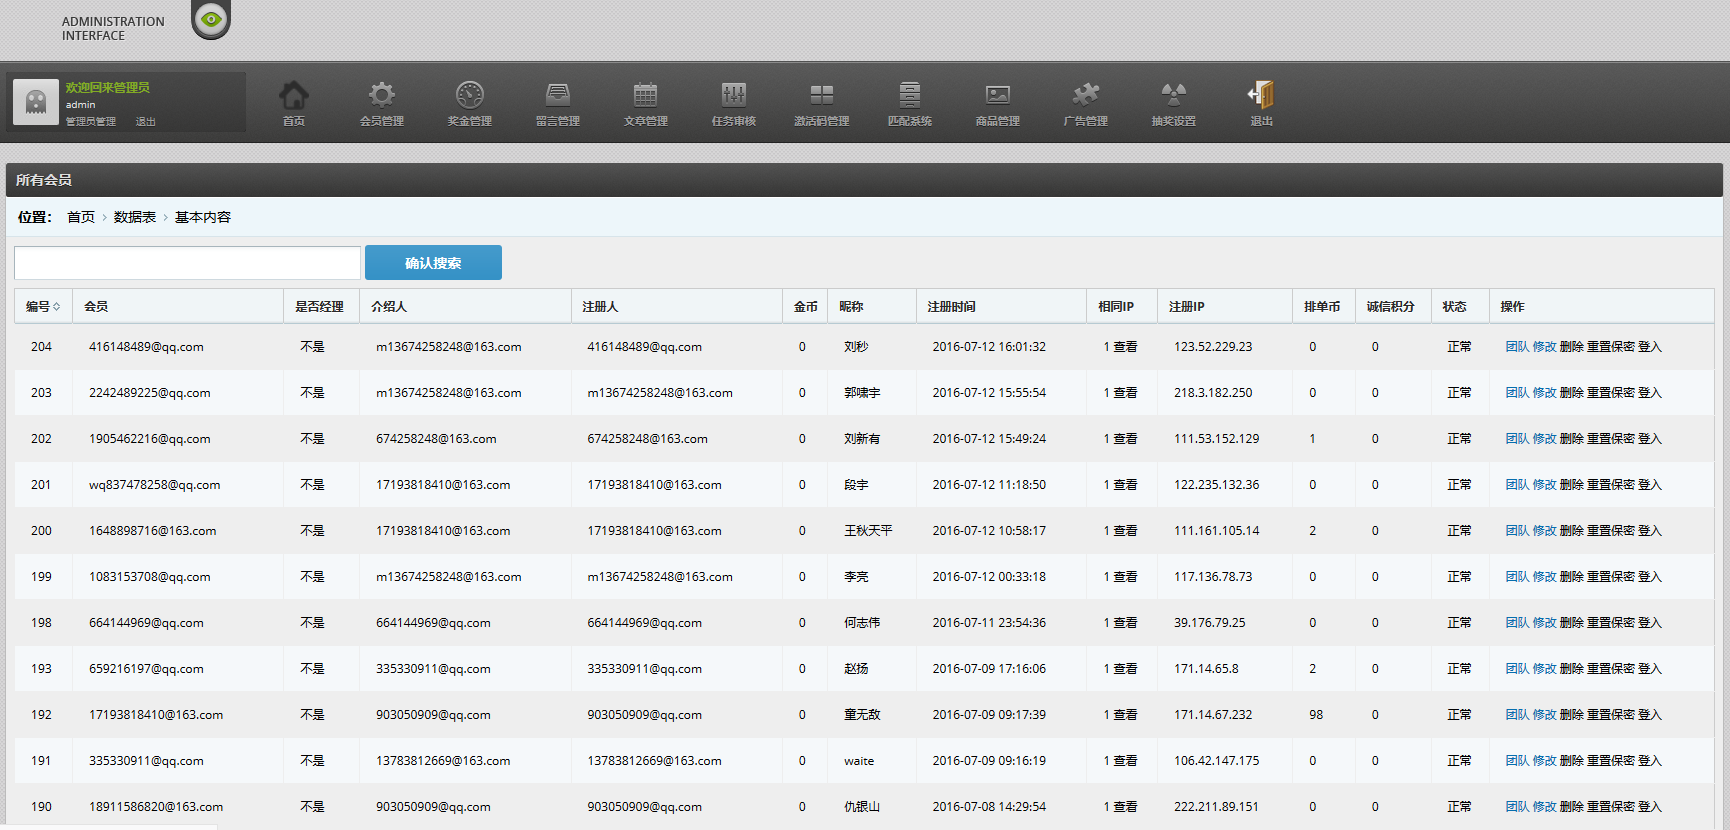Image resolution: width=1730 pixels, height=830 pixels.
Task: Click 团队 for member 204
Action: tap(1517, 347)
